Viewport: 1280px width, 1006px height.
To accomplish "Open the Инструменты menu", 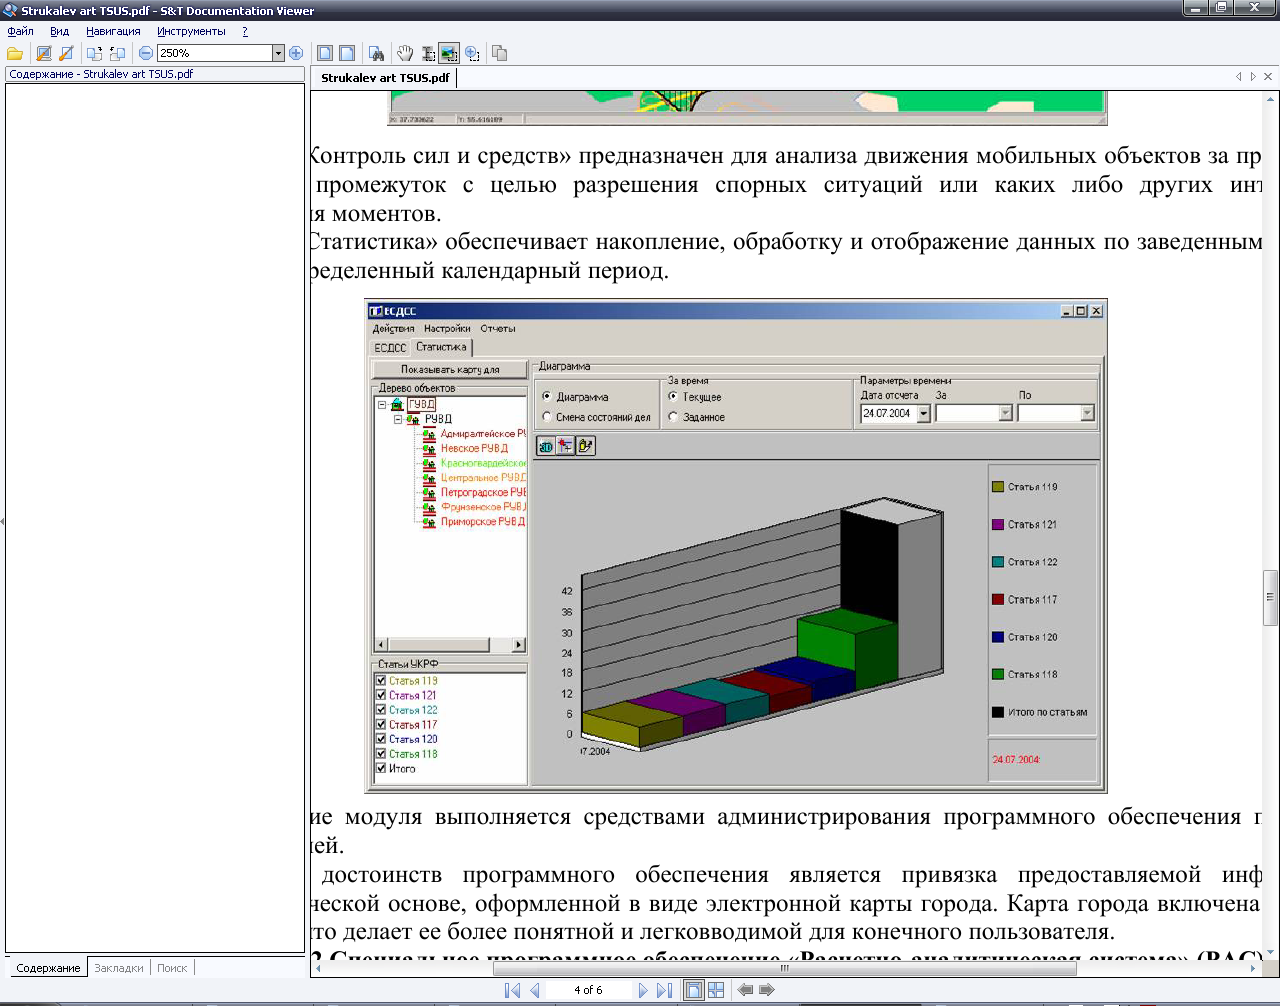I will (191, 31).
